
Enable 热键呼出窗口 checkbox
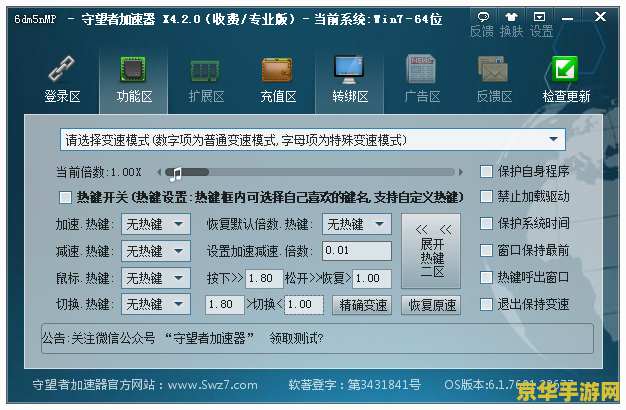(486, 277)
